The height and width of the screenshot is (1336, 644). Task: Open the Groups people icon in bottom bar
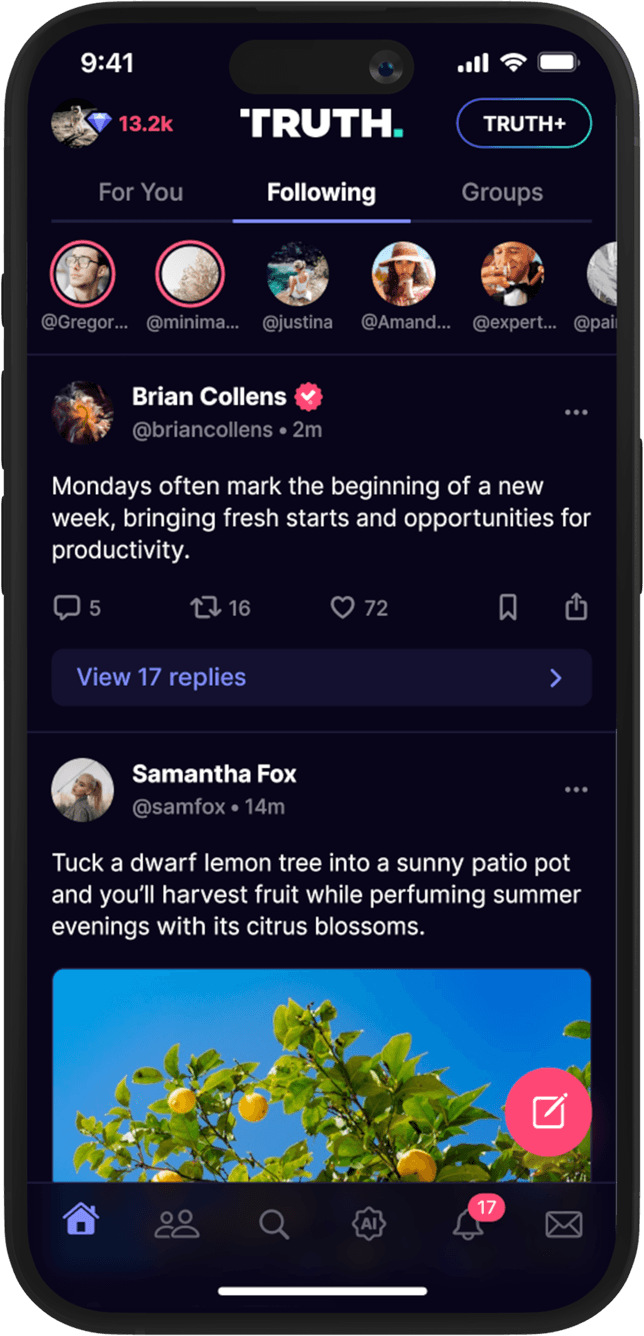pyautogui.click(x=177, y=1224)
